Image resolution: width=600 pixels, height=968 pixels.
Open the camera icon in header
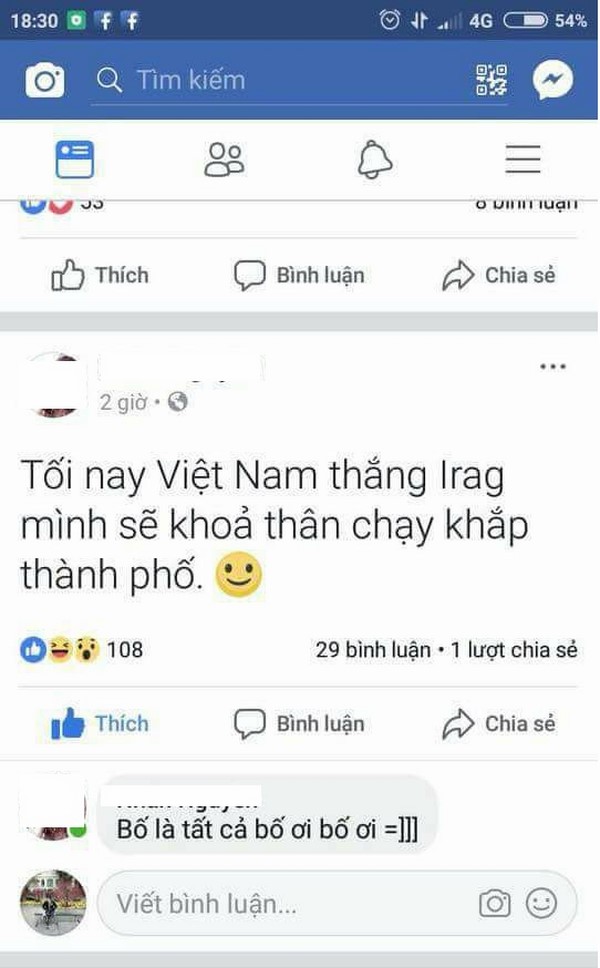(x=44, y=80)
